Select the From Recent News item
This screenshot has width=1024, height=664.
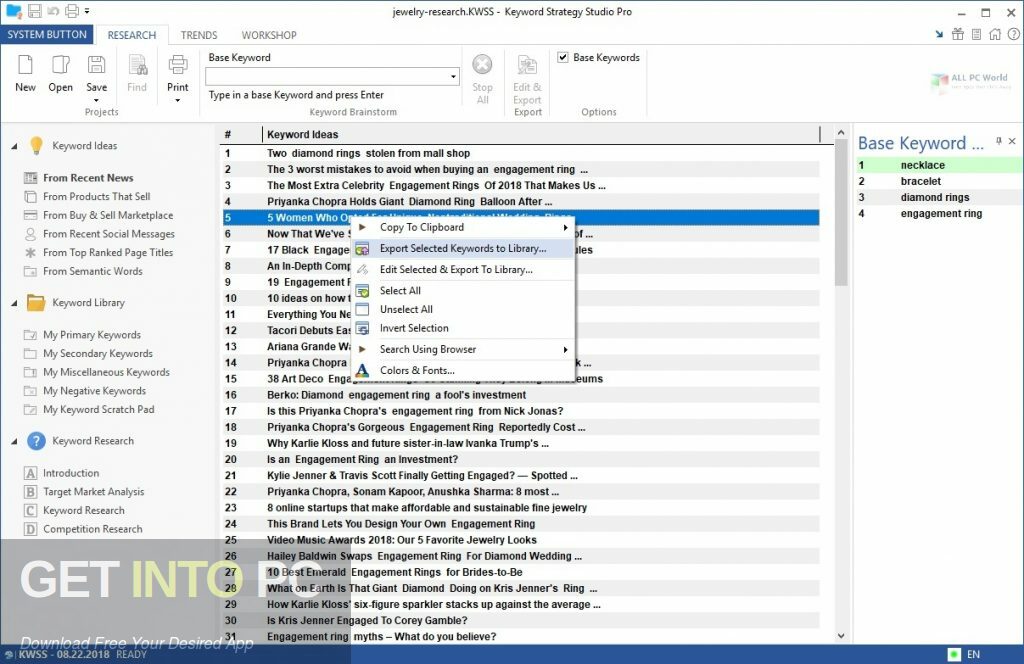(x=88, y=178)
